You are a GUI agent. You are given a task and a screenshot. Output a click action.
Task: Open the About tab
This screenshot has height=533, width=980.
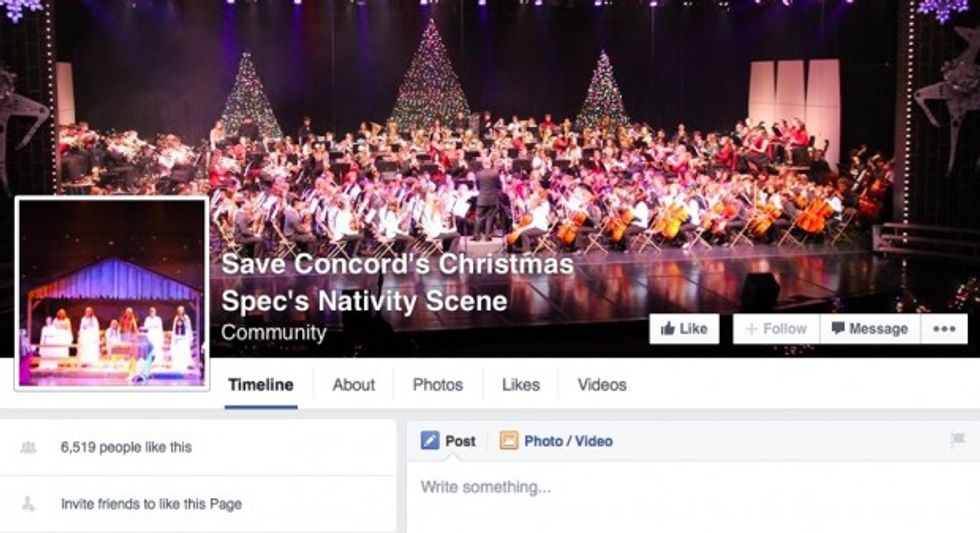(353, 385)
